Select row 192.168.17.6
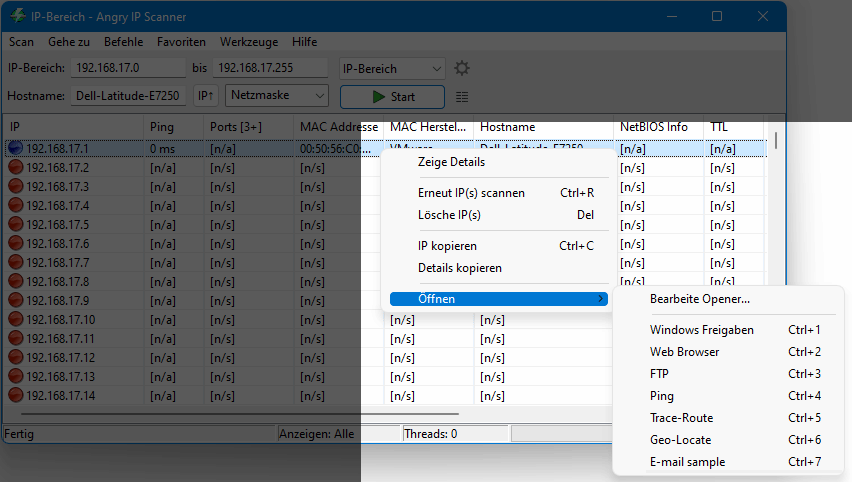Viewport: 852px width, 482px height. click(x=58, y=243)
